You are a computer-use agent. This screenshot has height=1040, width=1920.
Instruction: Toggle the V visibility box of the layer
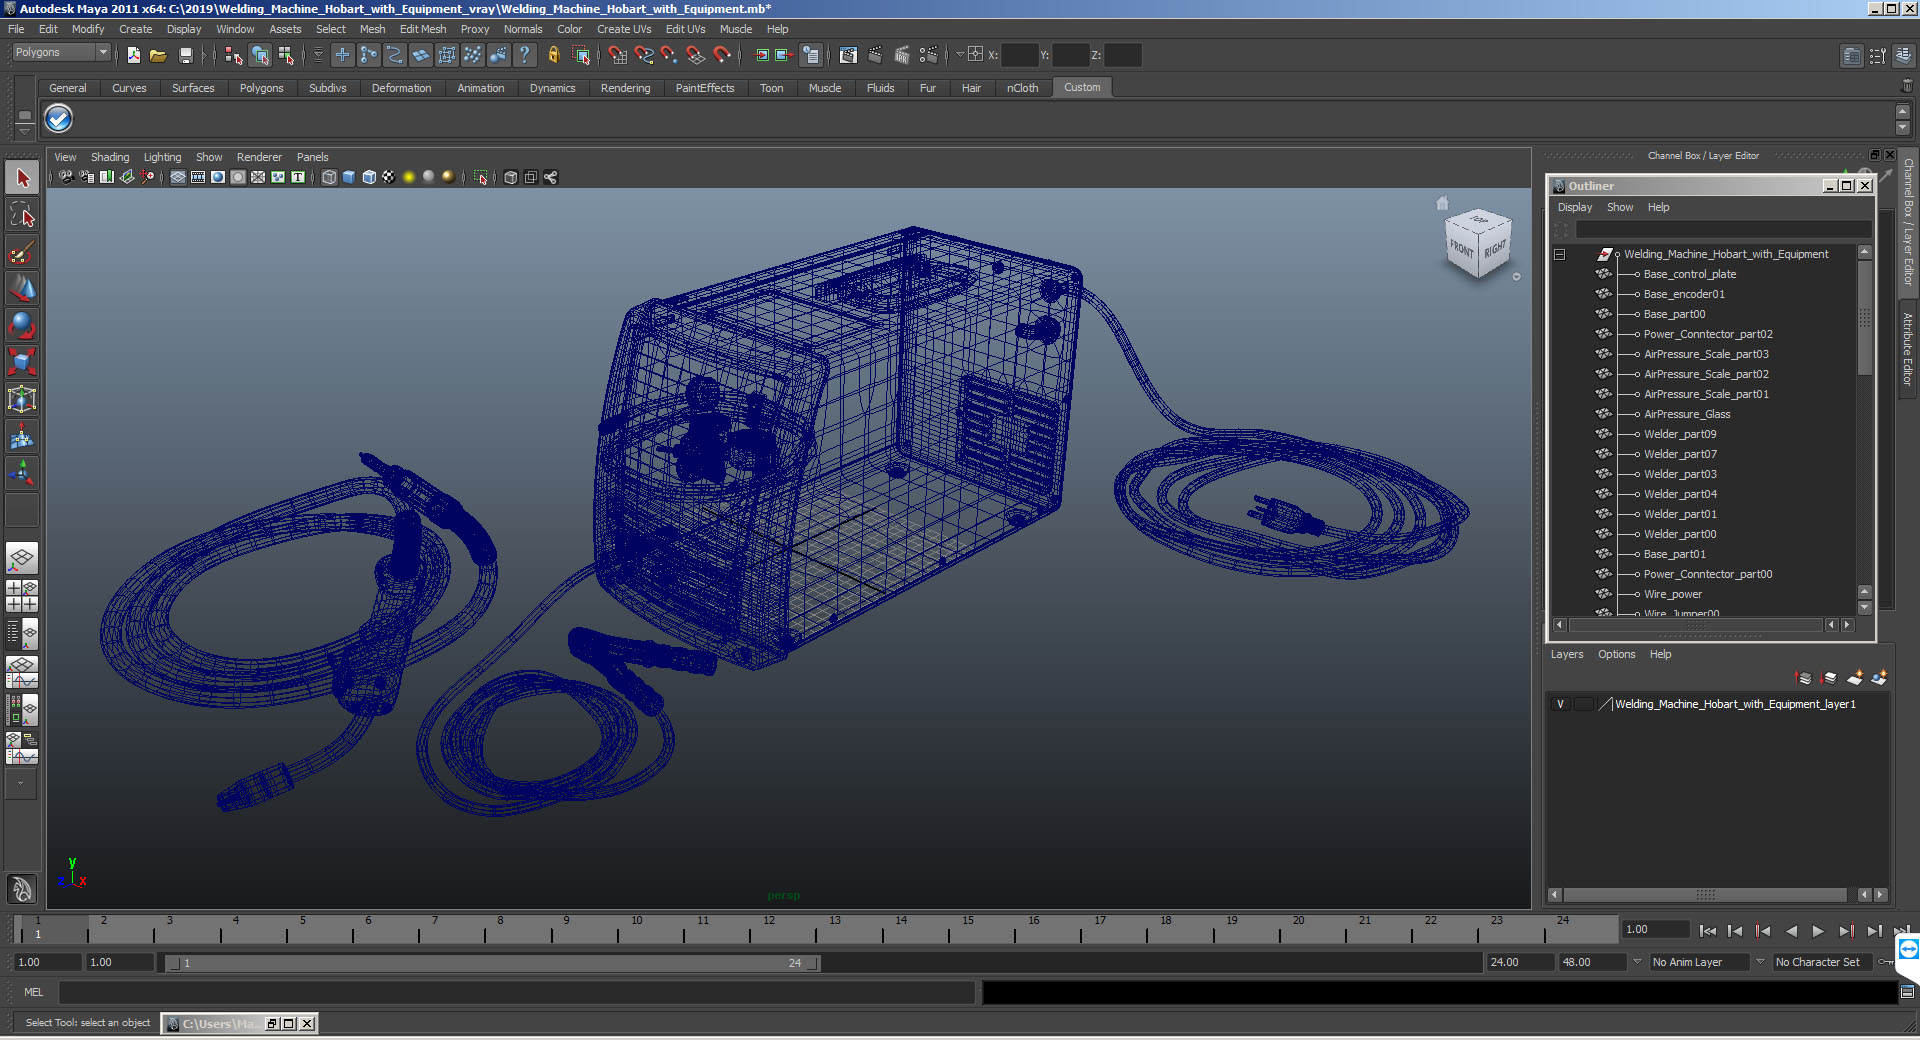[1560, 704]
